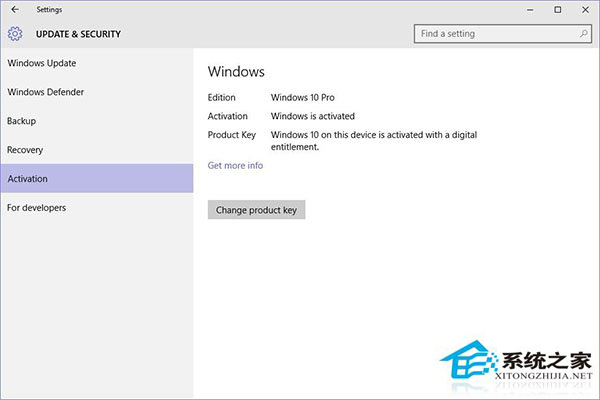600x400 pixels.
Task: Minimize the Settings window
Action: (x=530, y=10)
